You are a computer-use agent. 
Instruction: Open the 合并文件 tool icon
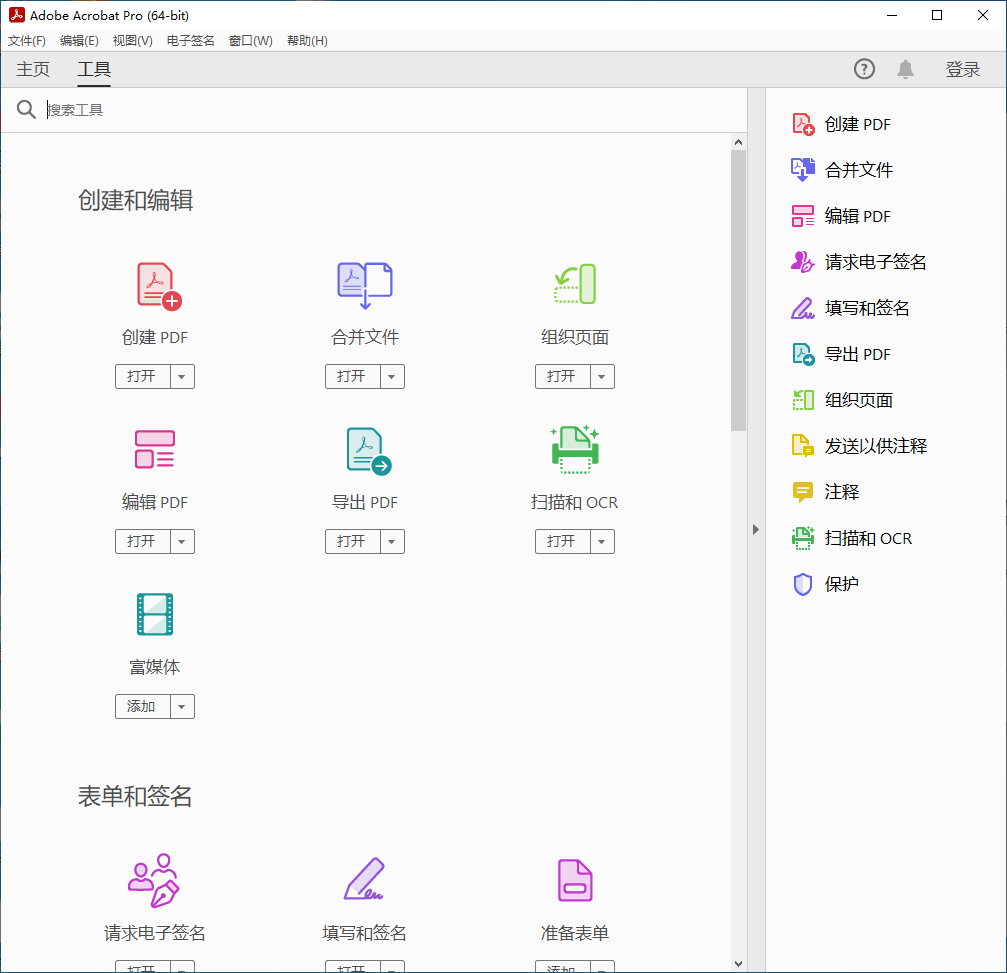[x=365, y=284]
